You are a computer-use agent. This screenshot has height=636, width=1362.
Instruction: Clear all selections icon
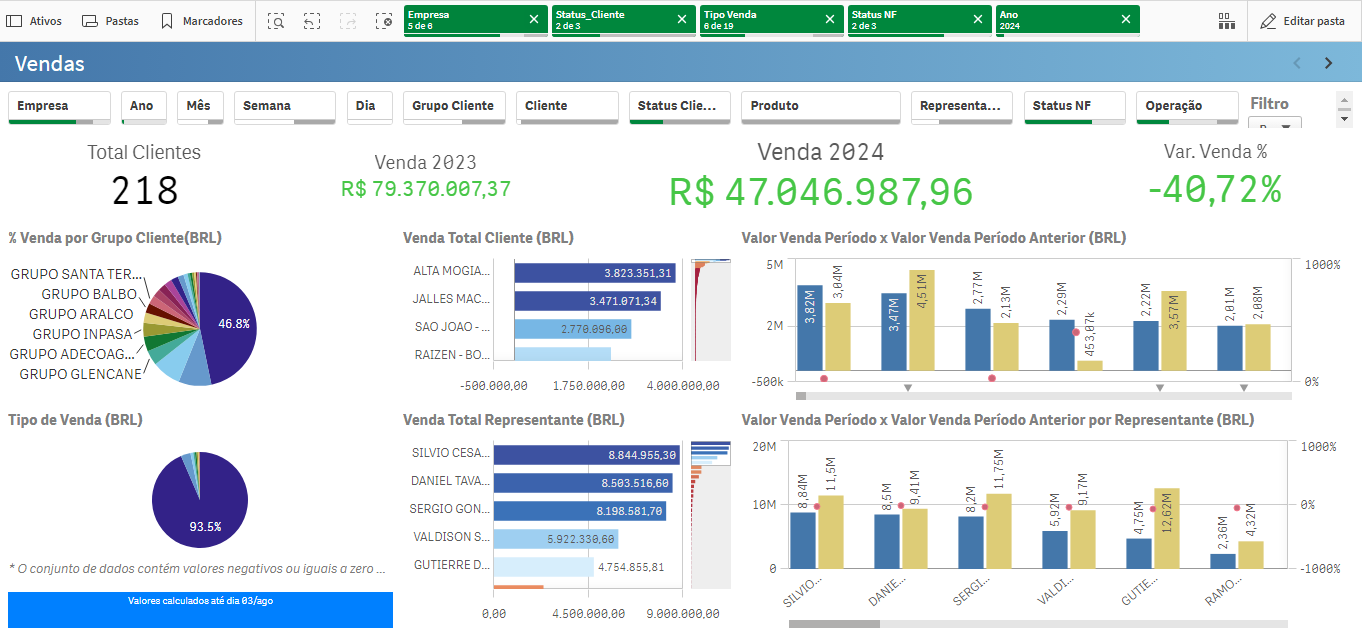(x=384, y=21)
